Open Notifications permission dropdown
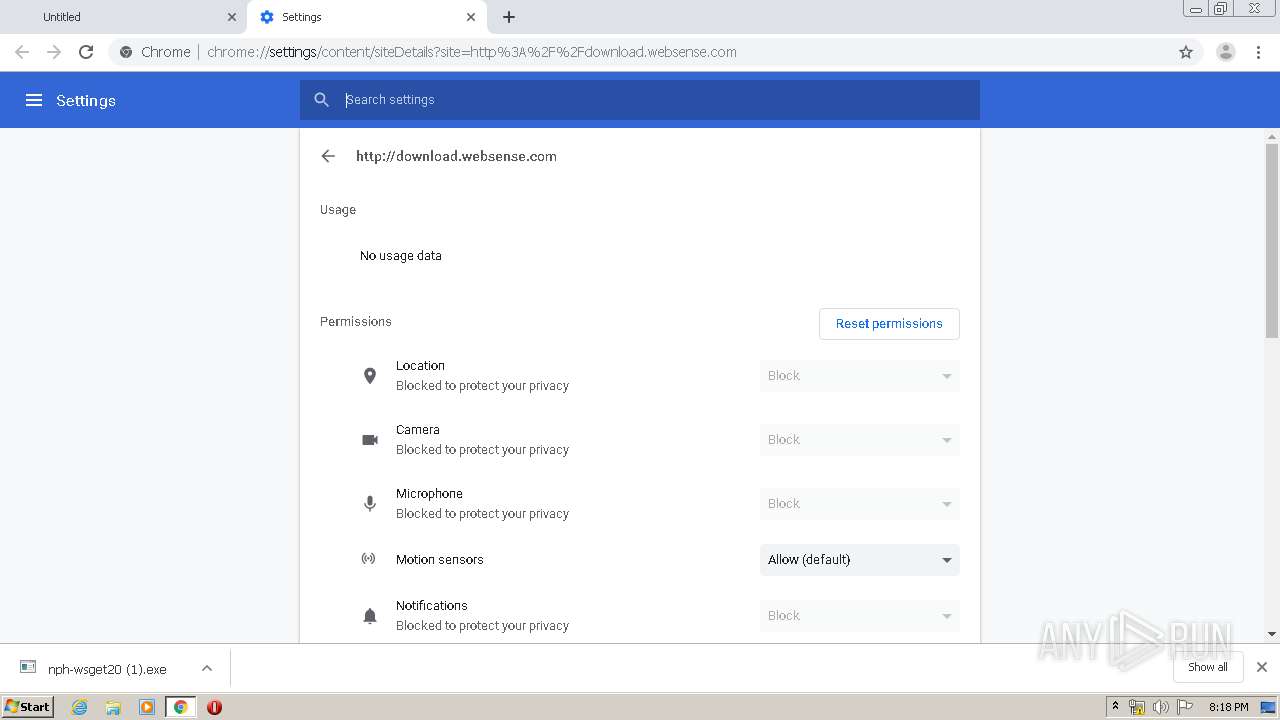1280x720 pixels. click(859, 616)
